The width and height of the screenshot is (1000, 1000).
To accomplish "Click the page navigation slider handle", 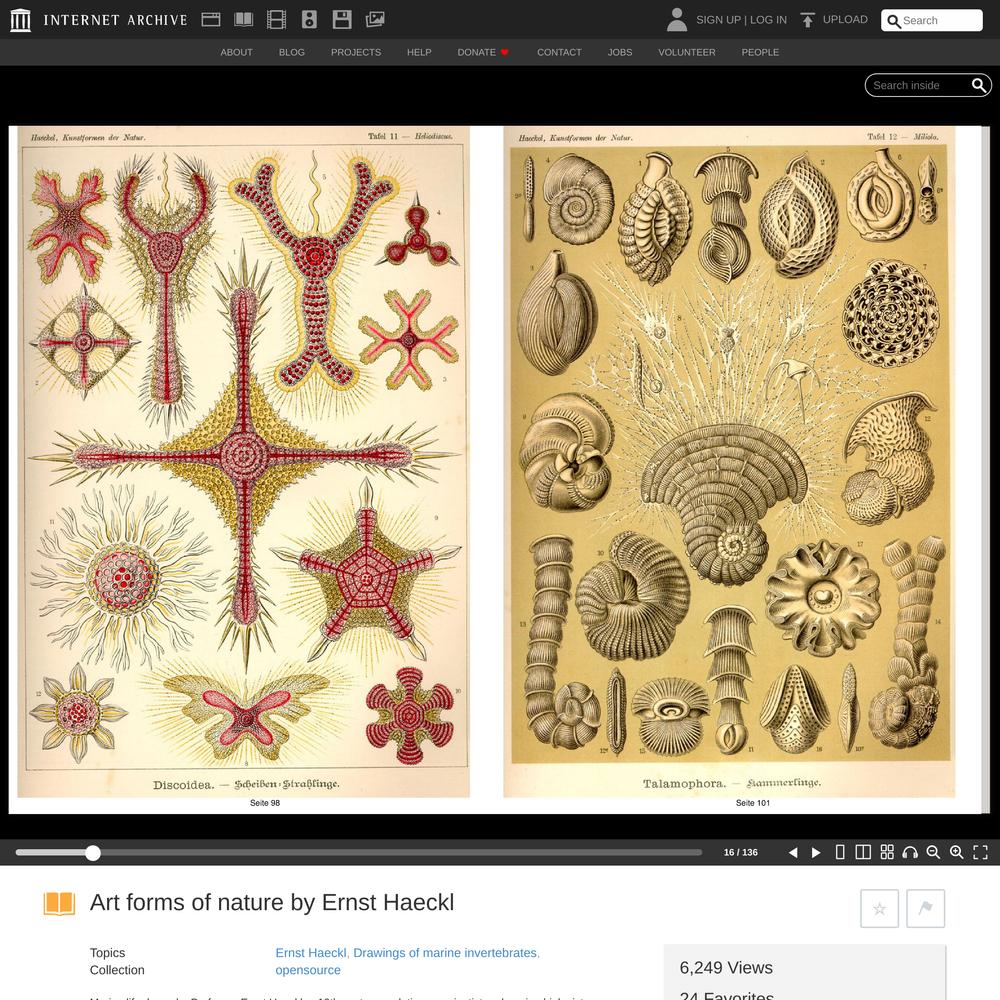I will [x=93, y=853].
